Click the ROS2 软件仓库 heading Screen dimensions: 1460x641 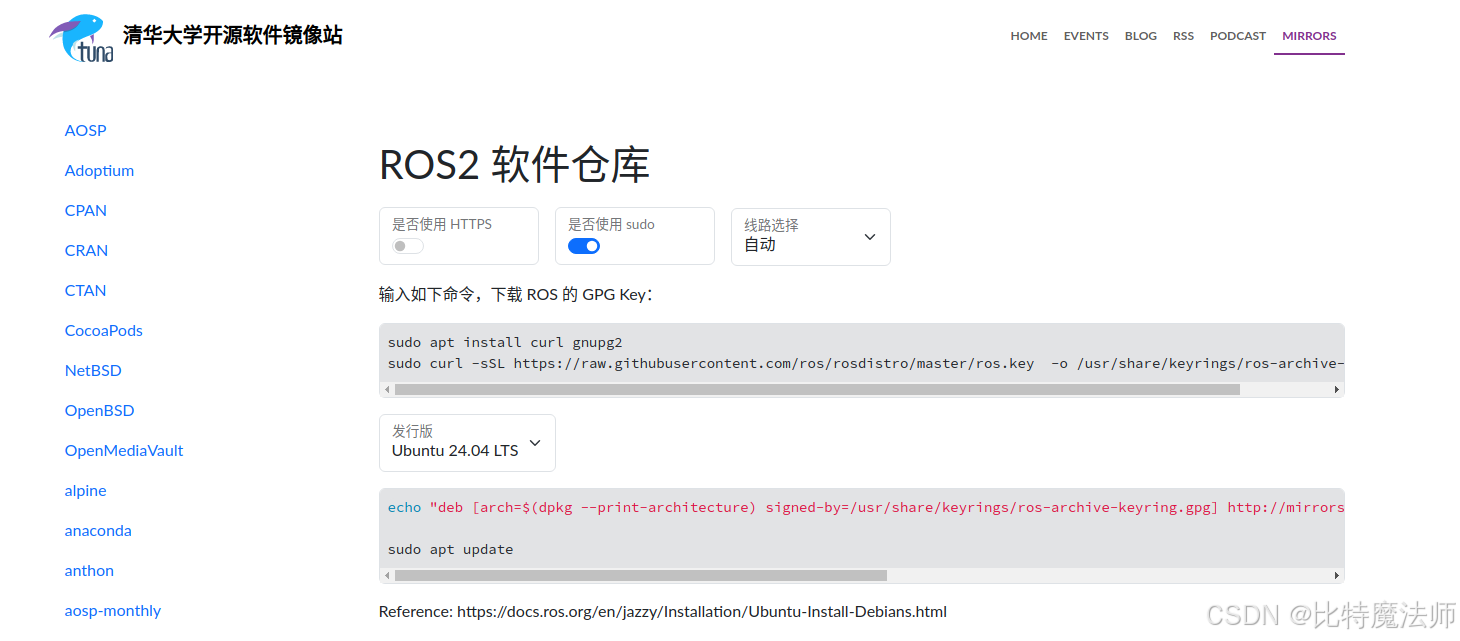click(514, 166)
